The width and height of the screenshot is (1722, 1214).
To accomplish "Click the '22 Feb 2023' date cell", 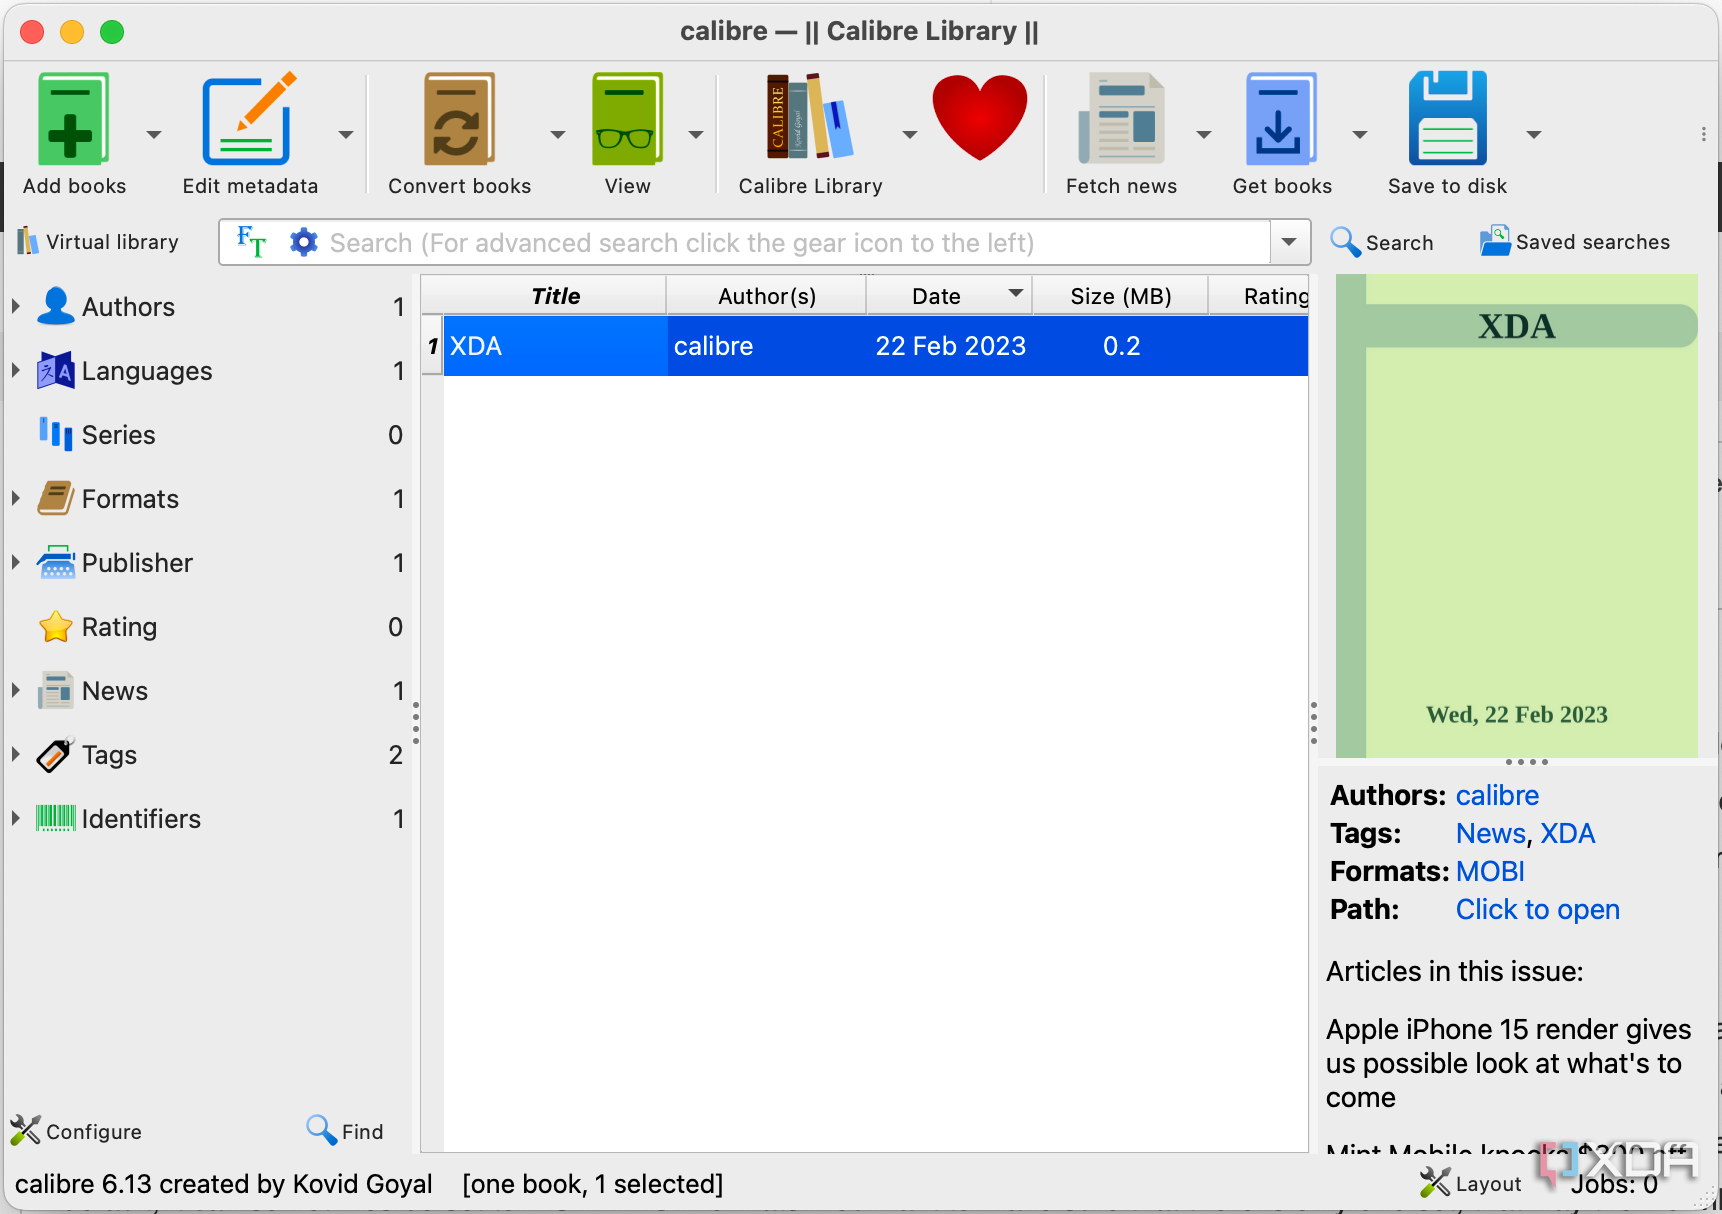I will pos(950,346).
